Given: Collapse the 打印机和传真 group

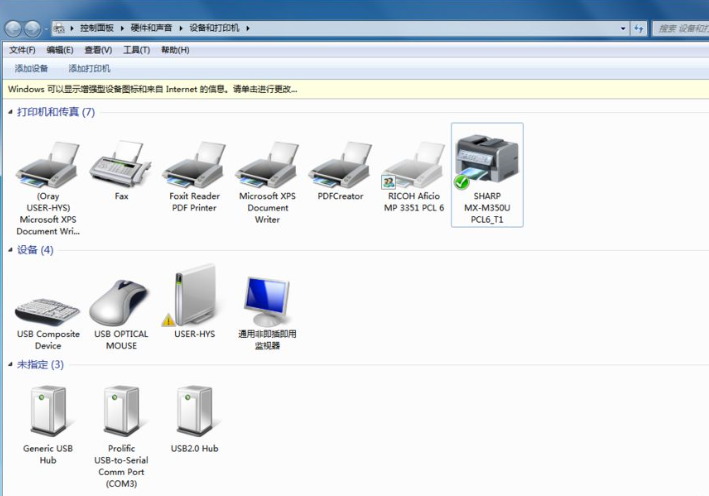Looking at the screenshot, I should click(11, 112).
